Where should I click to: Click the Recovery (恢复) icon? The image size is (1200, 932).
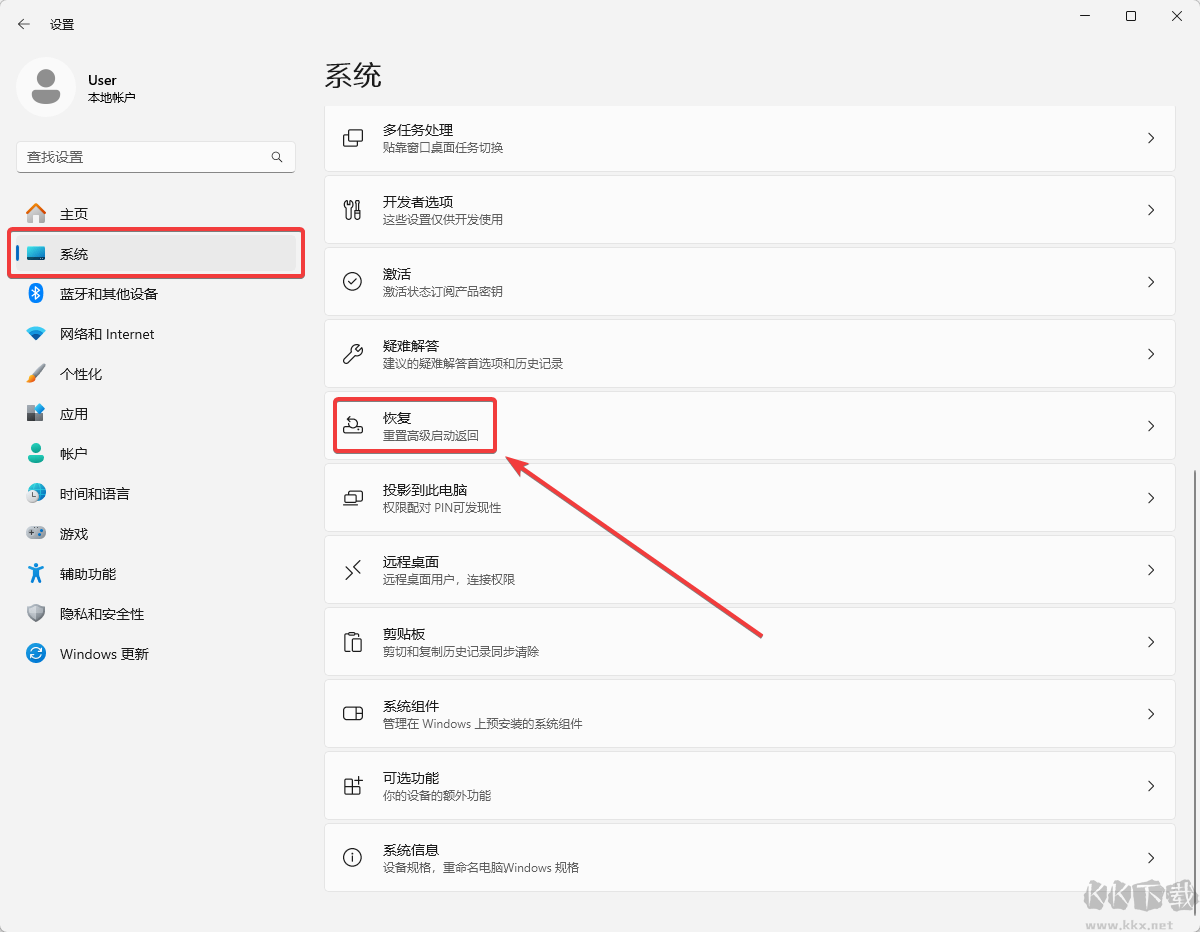[x=353, y=426]
